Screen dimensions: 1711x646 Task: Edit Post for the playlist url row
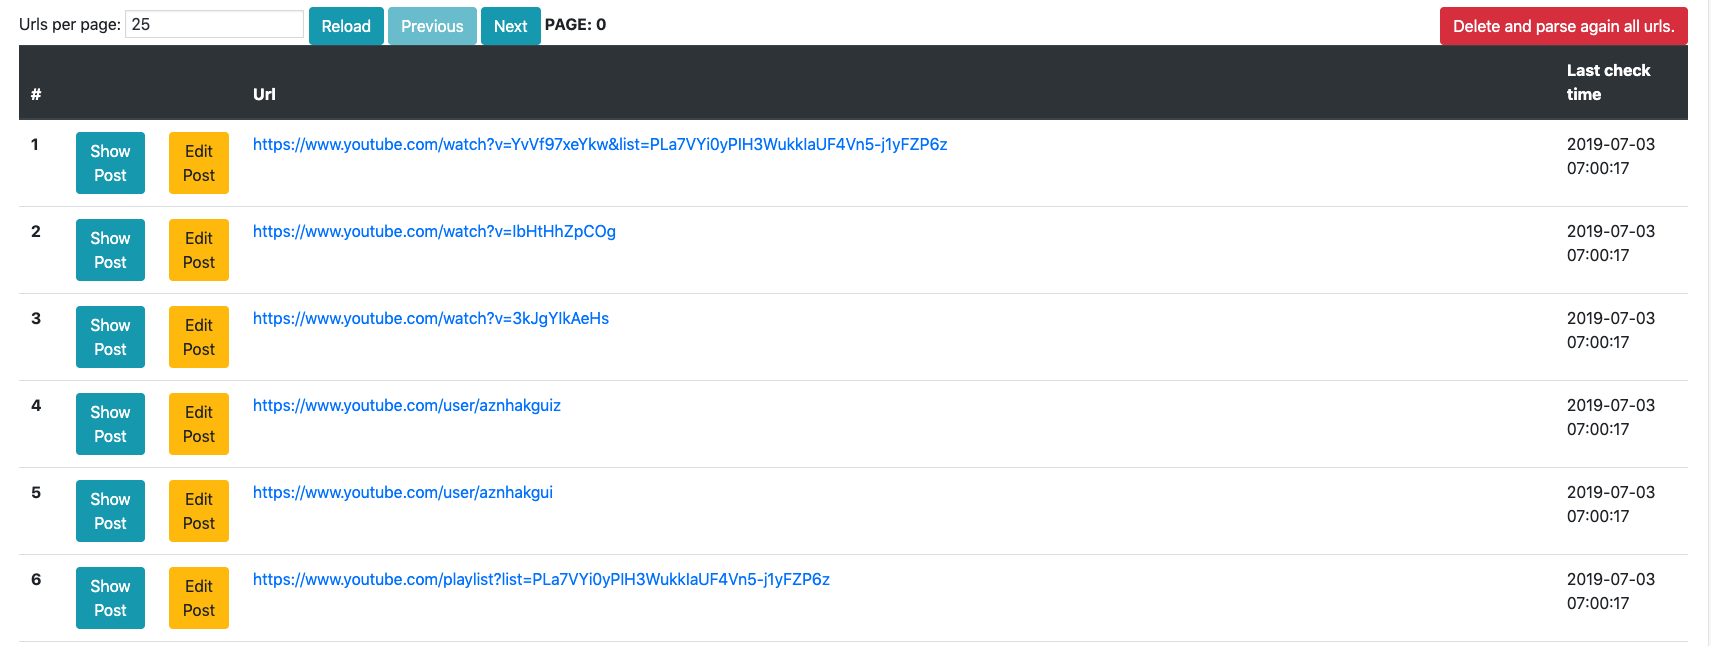pos(198,597)
